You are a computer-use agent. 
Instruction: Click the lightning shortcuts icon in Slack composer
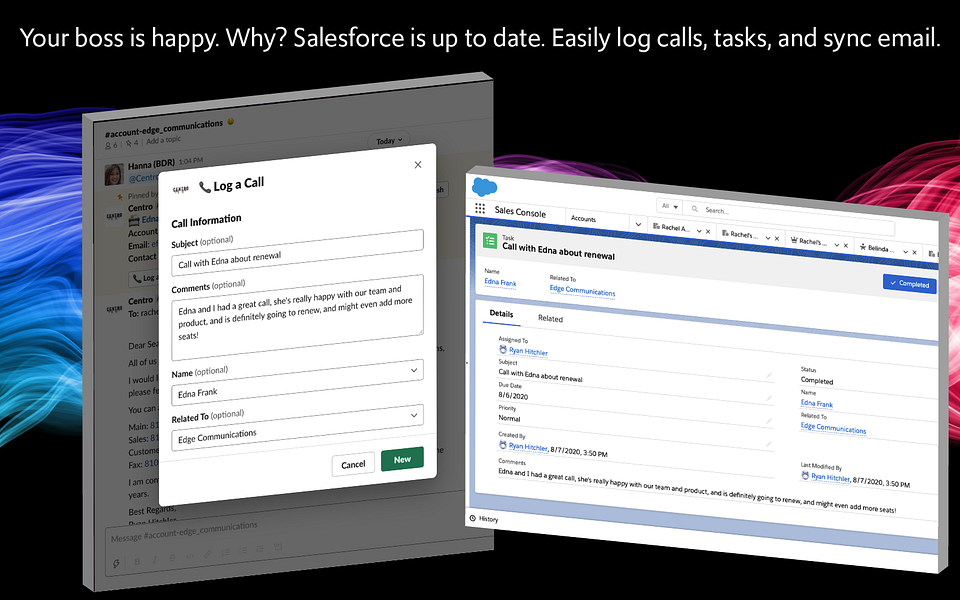coord(116,563)
